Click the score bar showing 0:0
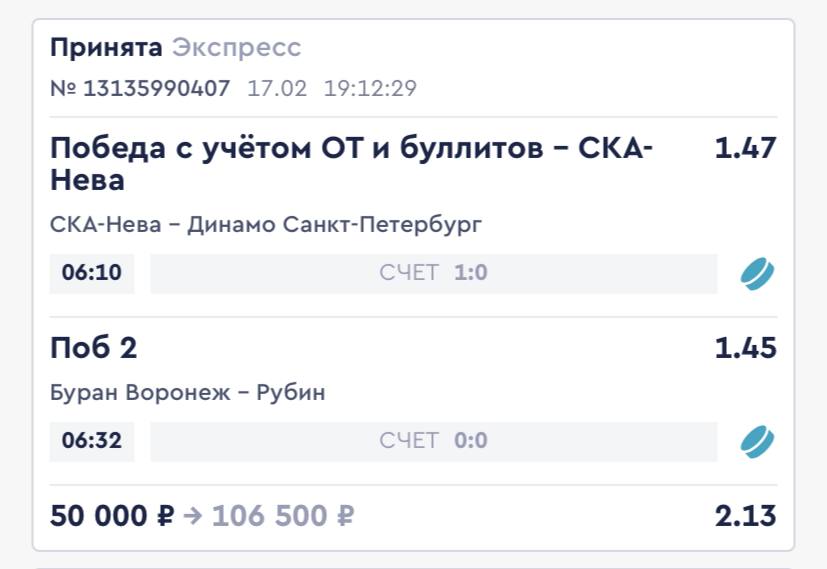 [433, 441]
